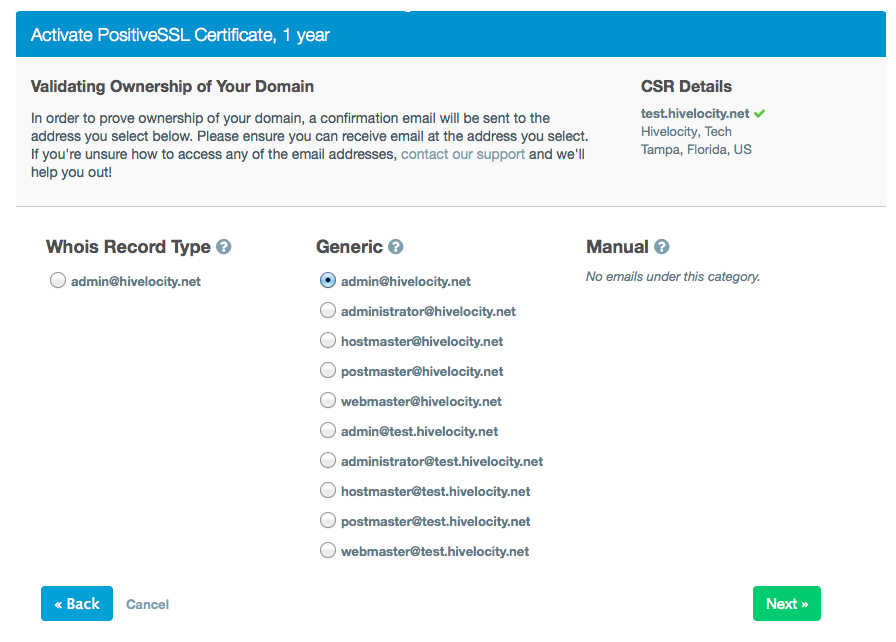
Task: Choose hostmaster@test.hivelocity.net radio option
Action: [x=327, y=491]
